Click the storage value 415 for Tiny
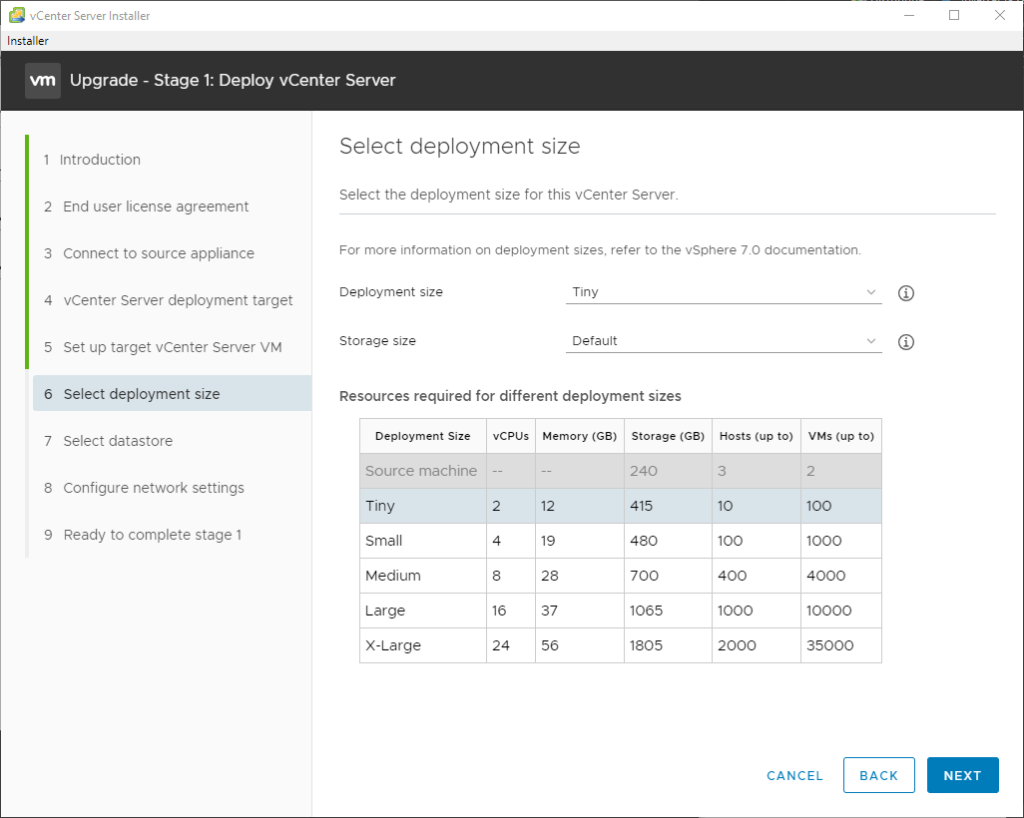 point(641,506)
